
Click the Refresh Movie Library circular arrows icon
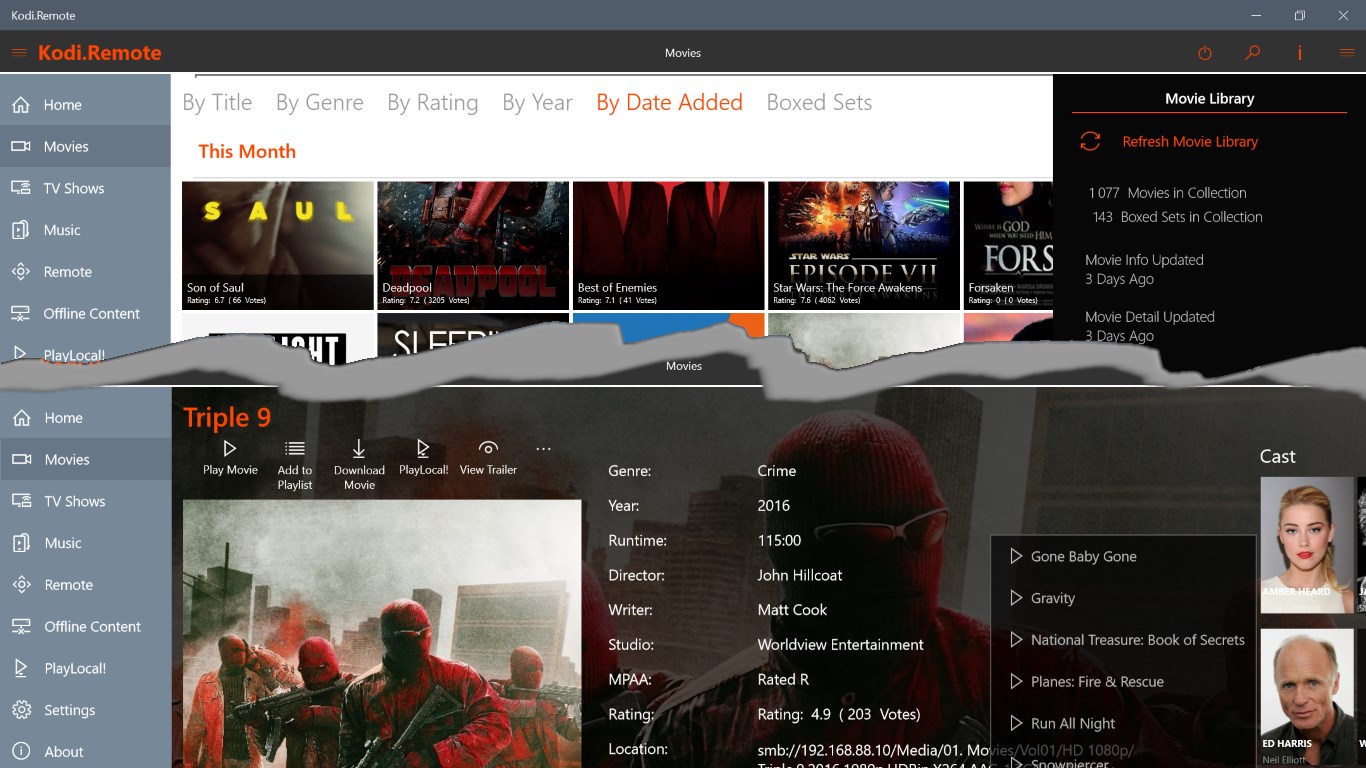(1090, 142)
